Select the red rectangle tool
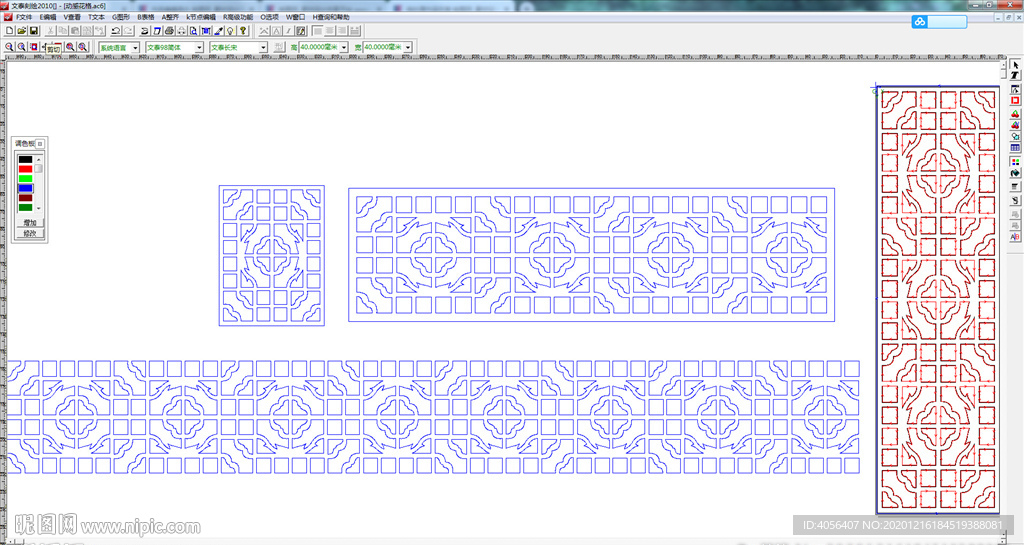The image size is (1024, 545). click(1015, 100)
